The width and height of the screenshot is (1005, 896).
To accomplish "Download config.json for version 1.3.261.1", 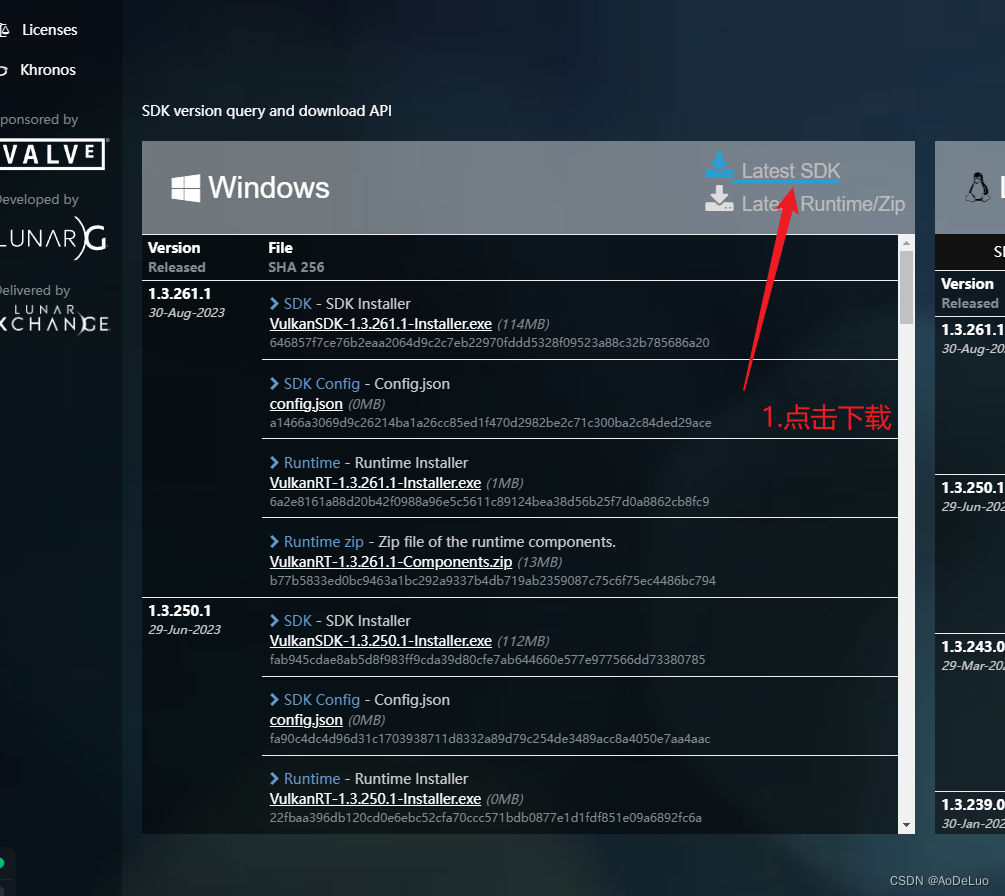I will (x=306, y=404).
